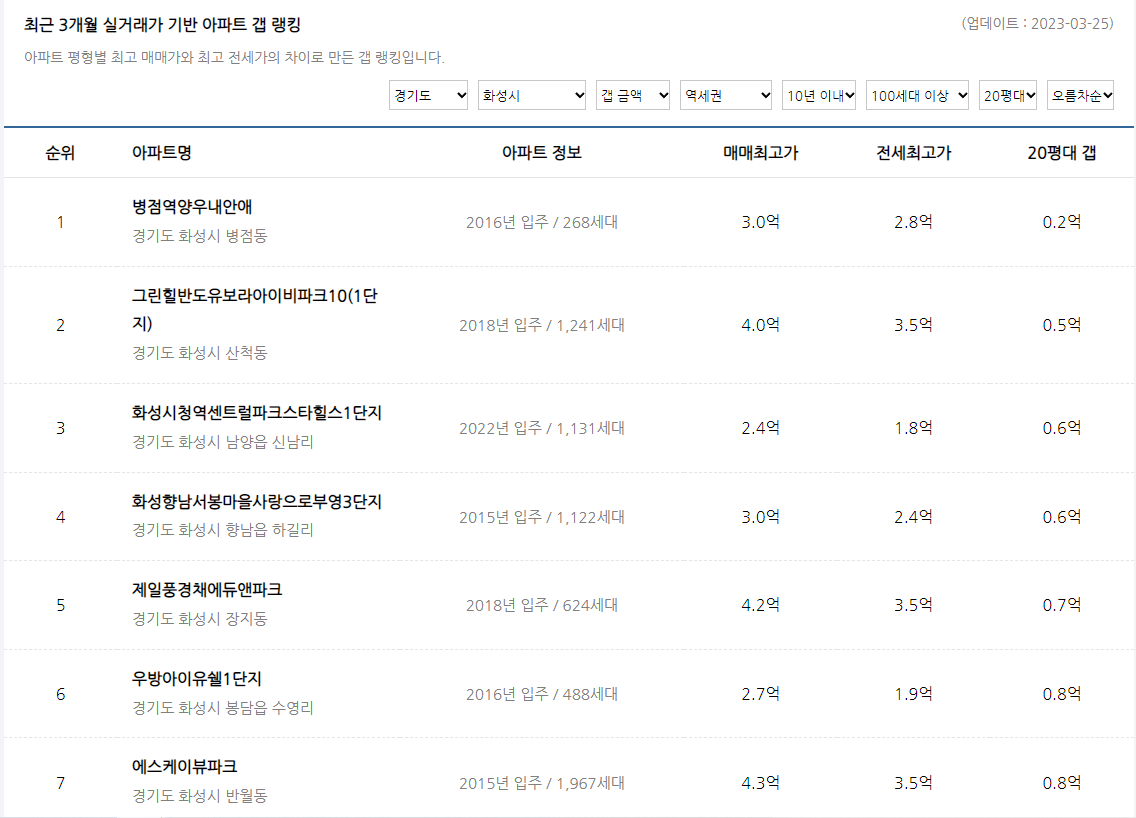The image size is (1136, 818).
Task: Open the 역세권 station filter dropdown
Action: coord(726,95)
